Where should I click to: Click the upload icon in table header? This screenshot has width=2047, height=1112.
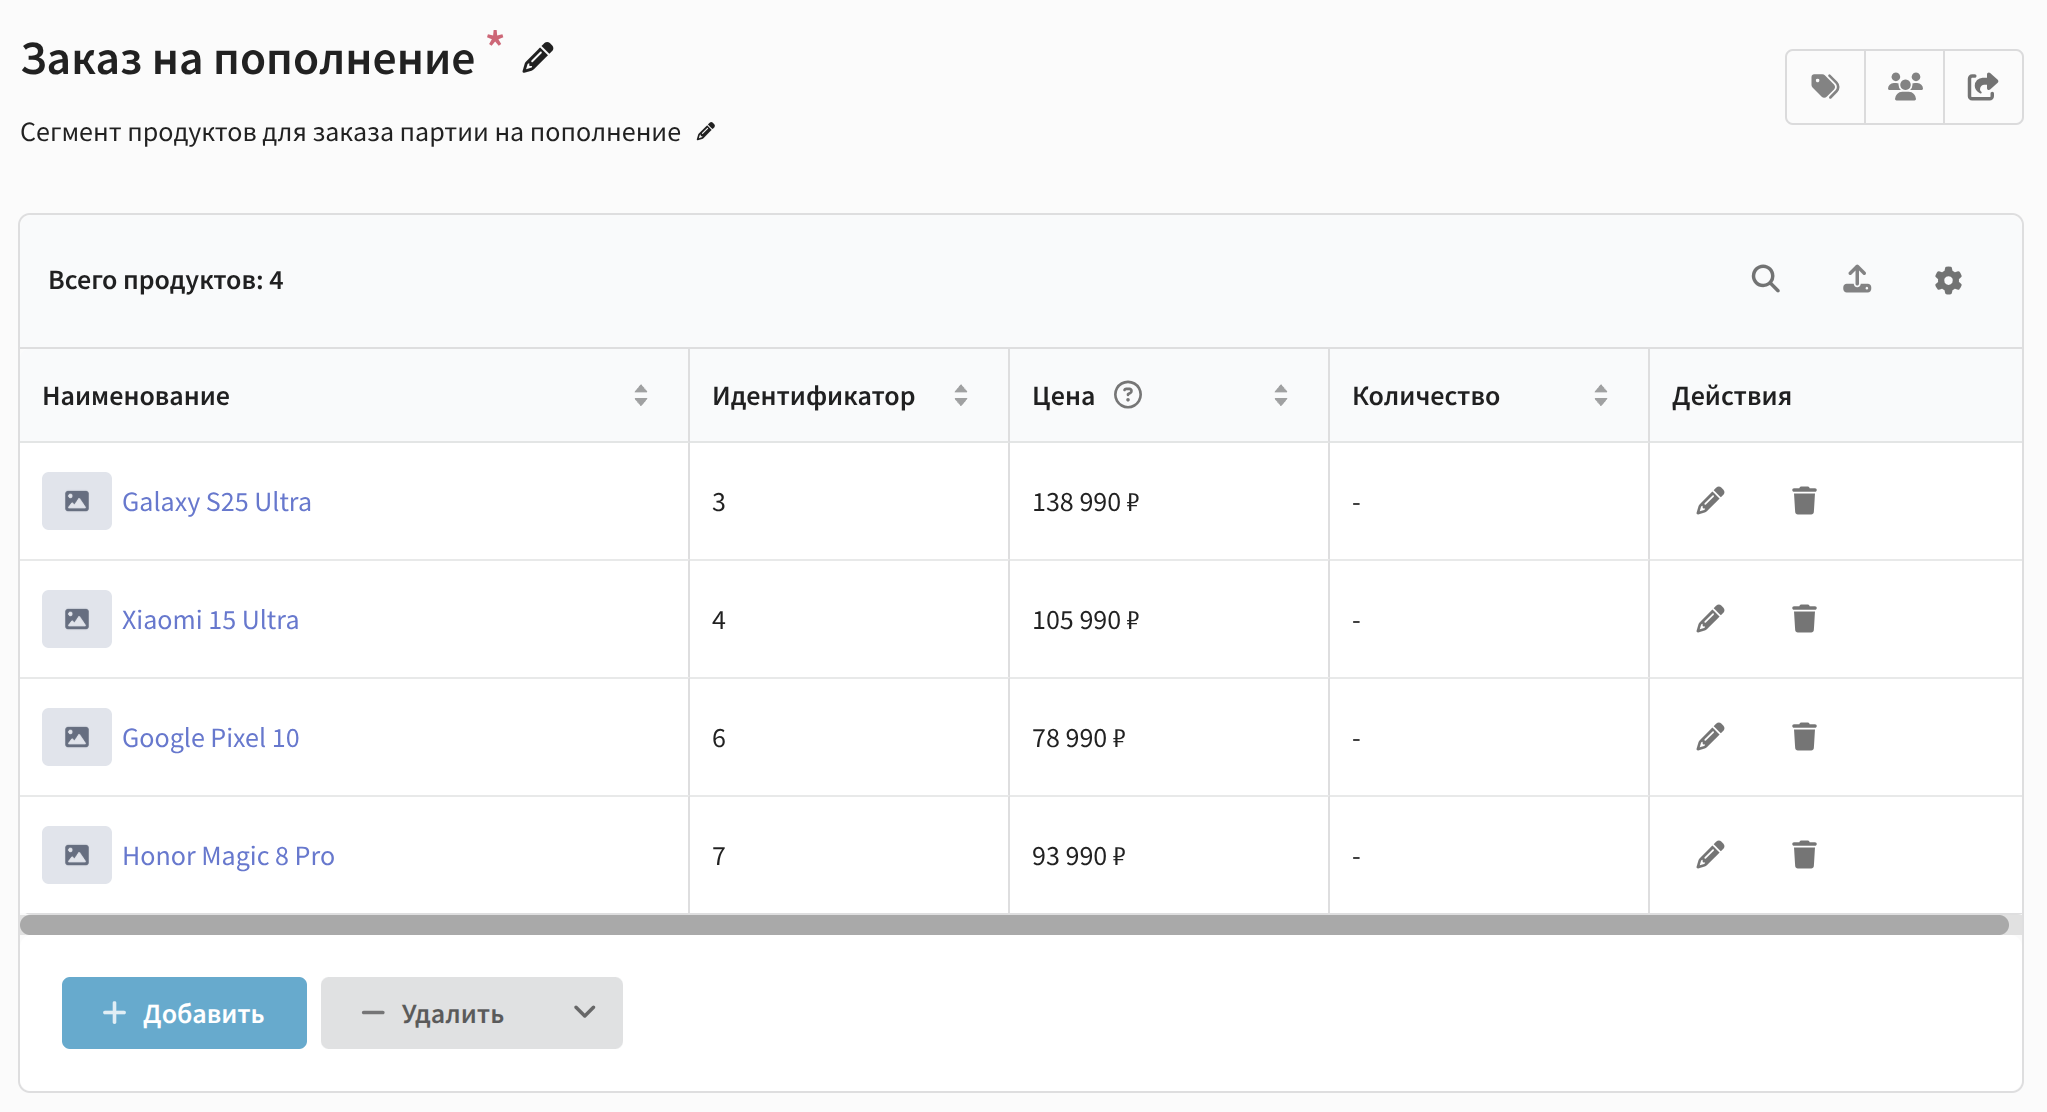tap(1857, 279)
